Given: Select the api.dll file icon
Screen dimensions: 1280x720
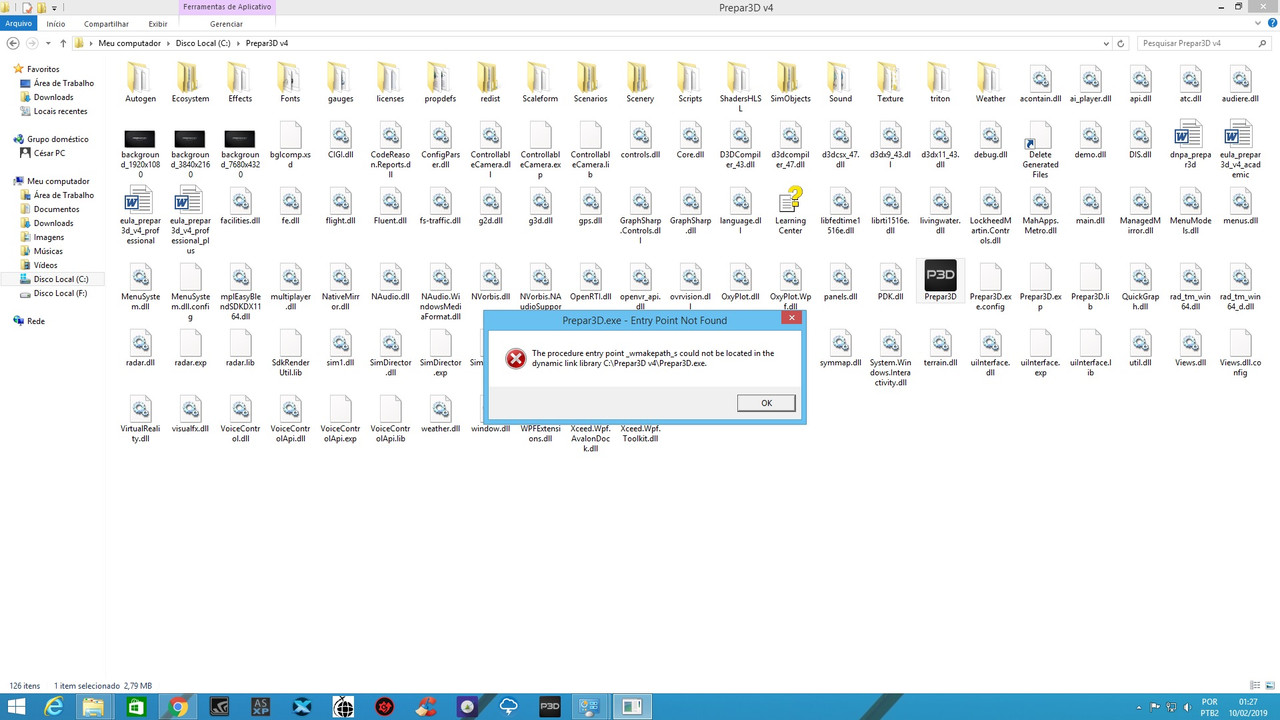Looking at the screenshot, I should click(x=1140, y=77).
